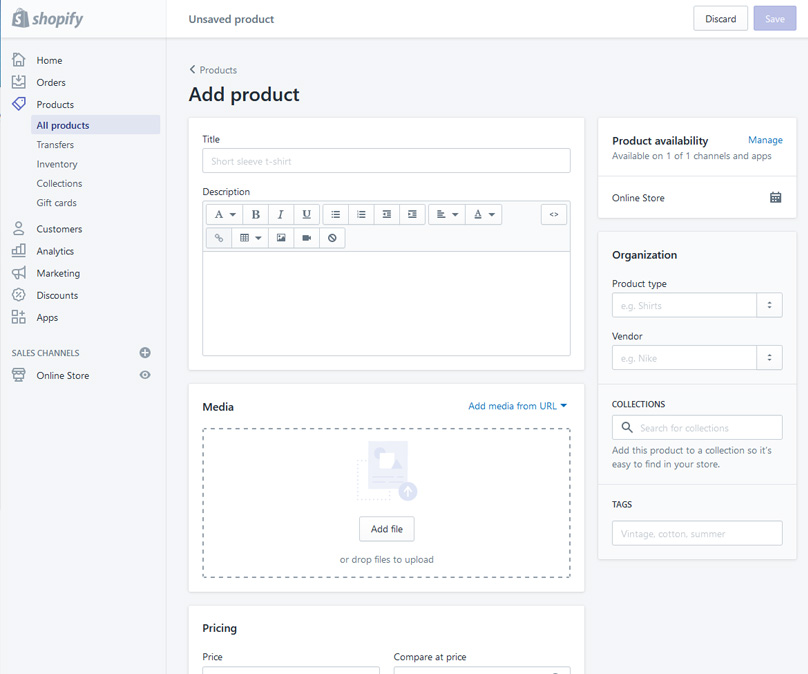
Task: Open the text color dropdown
Action: point(484,214)
